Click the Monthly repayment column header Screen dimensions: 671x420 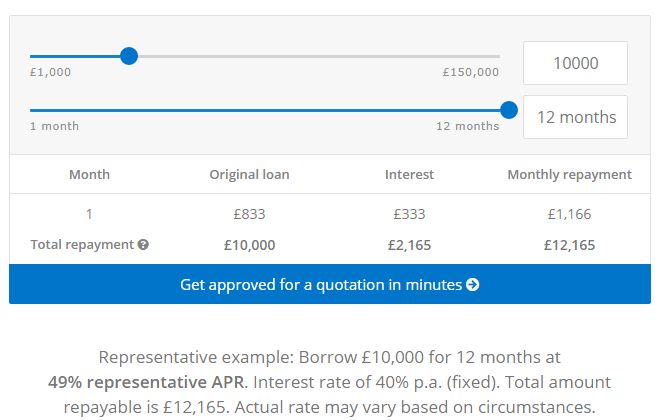(570, 174)
